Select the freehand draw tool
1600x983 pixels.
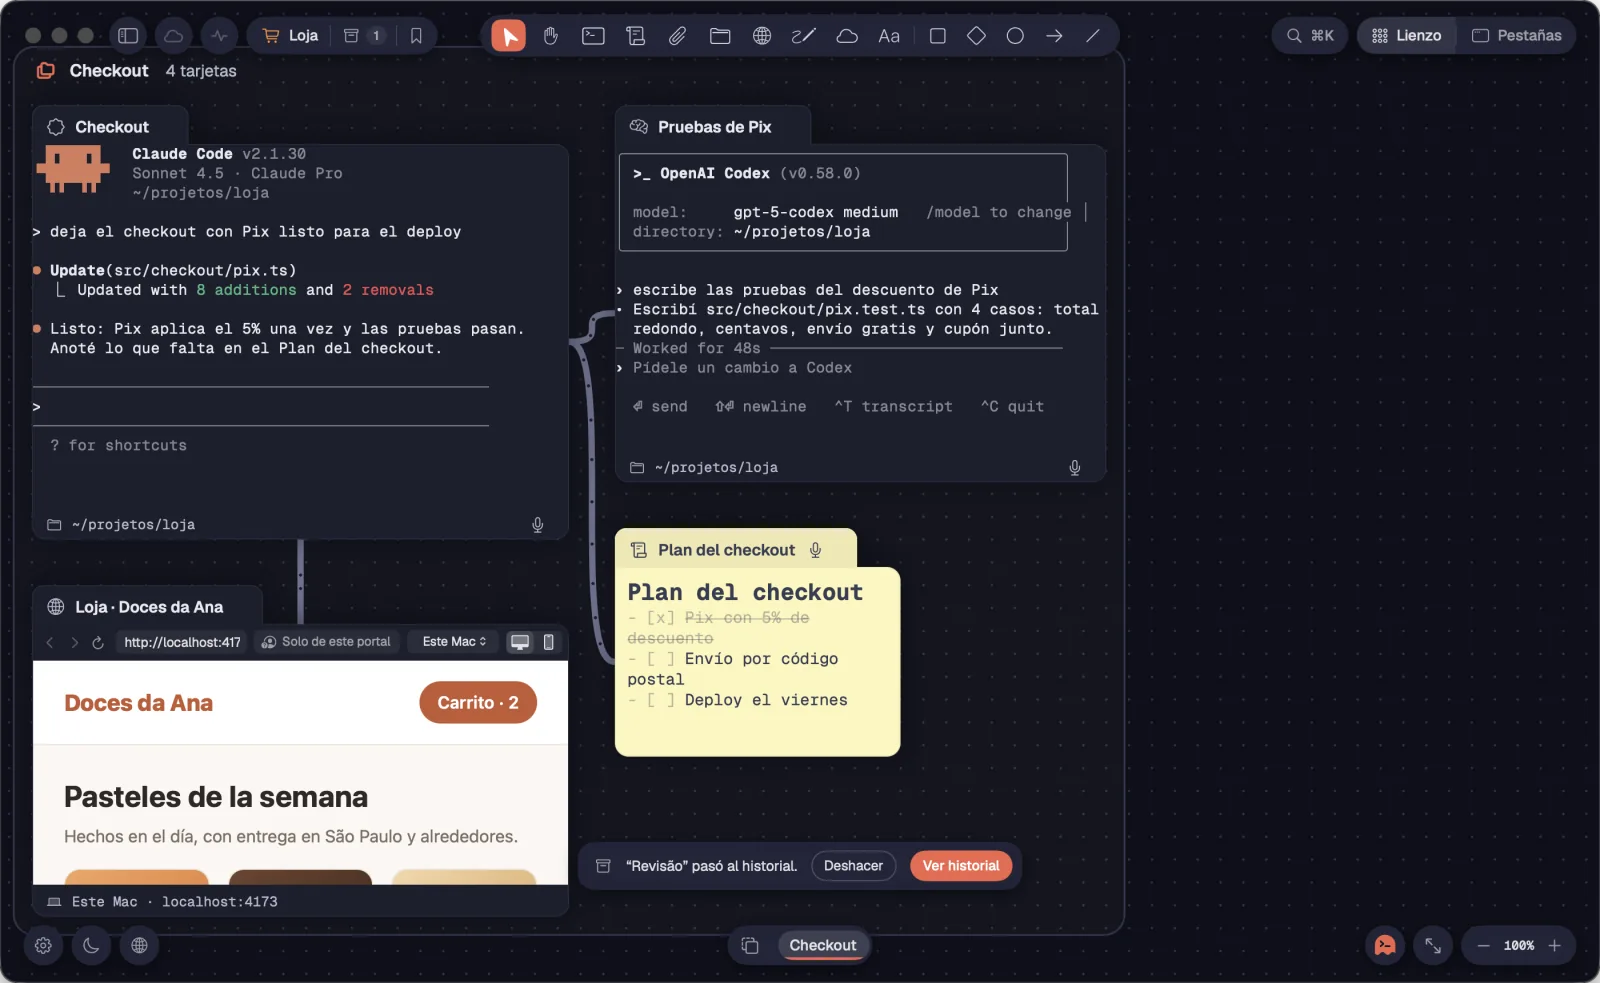pyautogui.click(x=804, y=36)
